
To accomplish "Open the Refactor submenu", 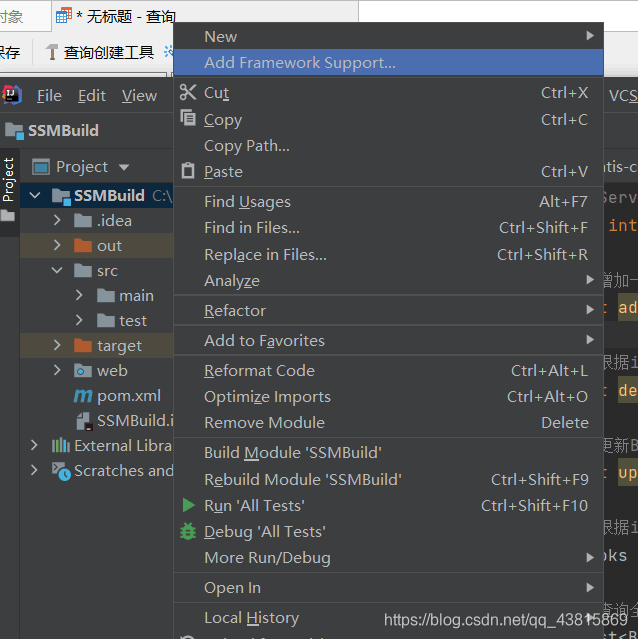I will click(x=388, y=311).
